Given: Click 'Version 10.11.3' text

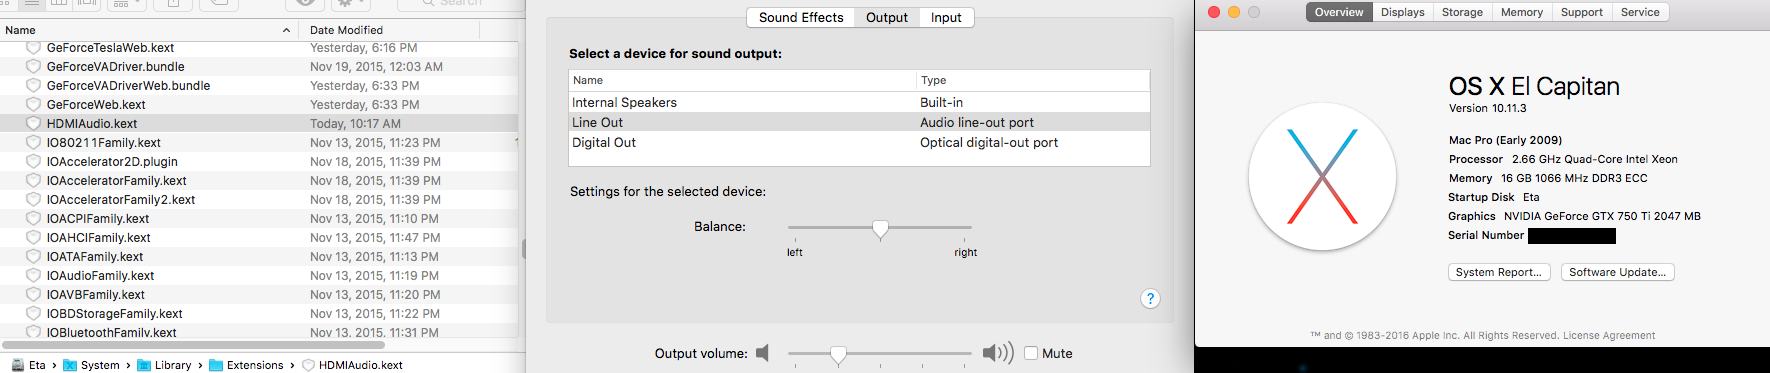Looking at the screenshot, I should (x=1487, y=108).
